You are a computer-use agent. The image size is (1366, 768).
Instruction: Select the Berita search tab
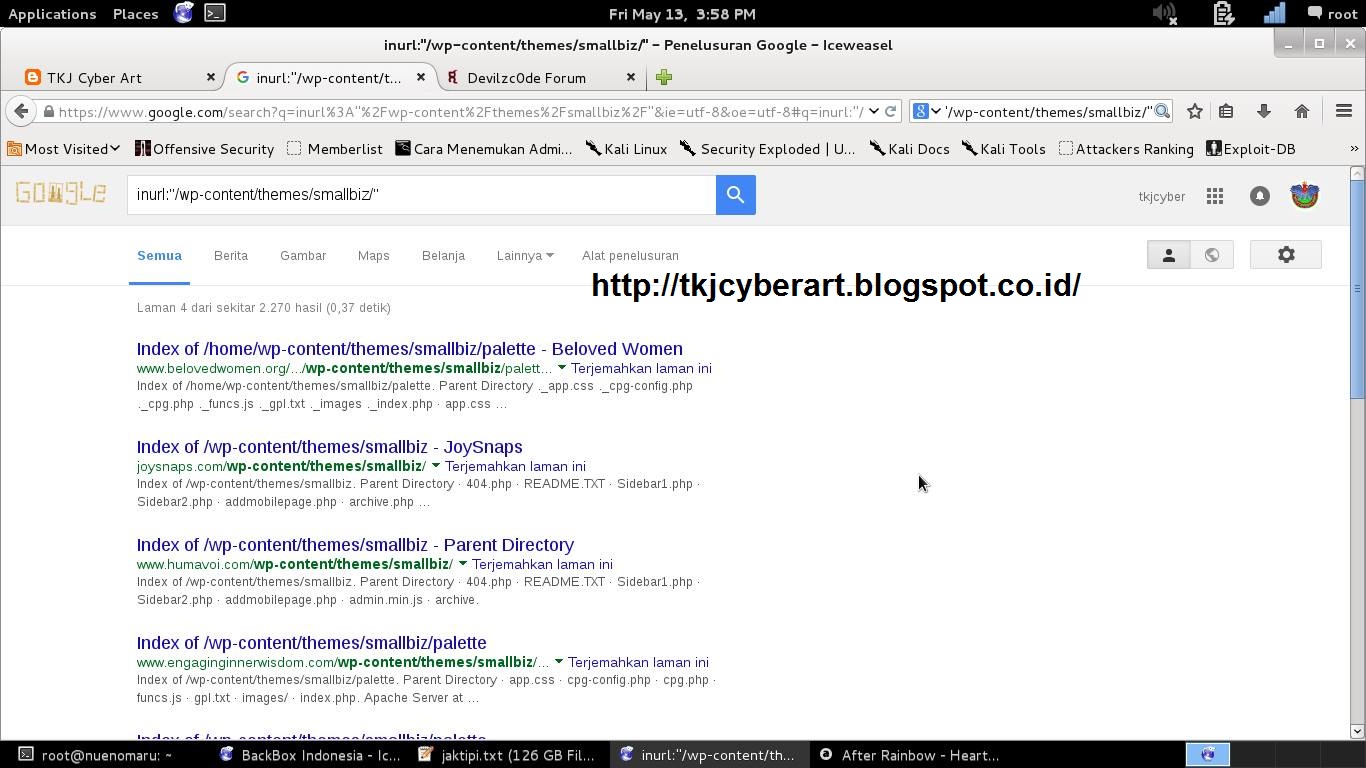point(231,256)
